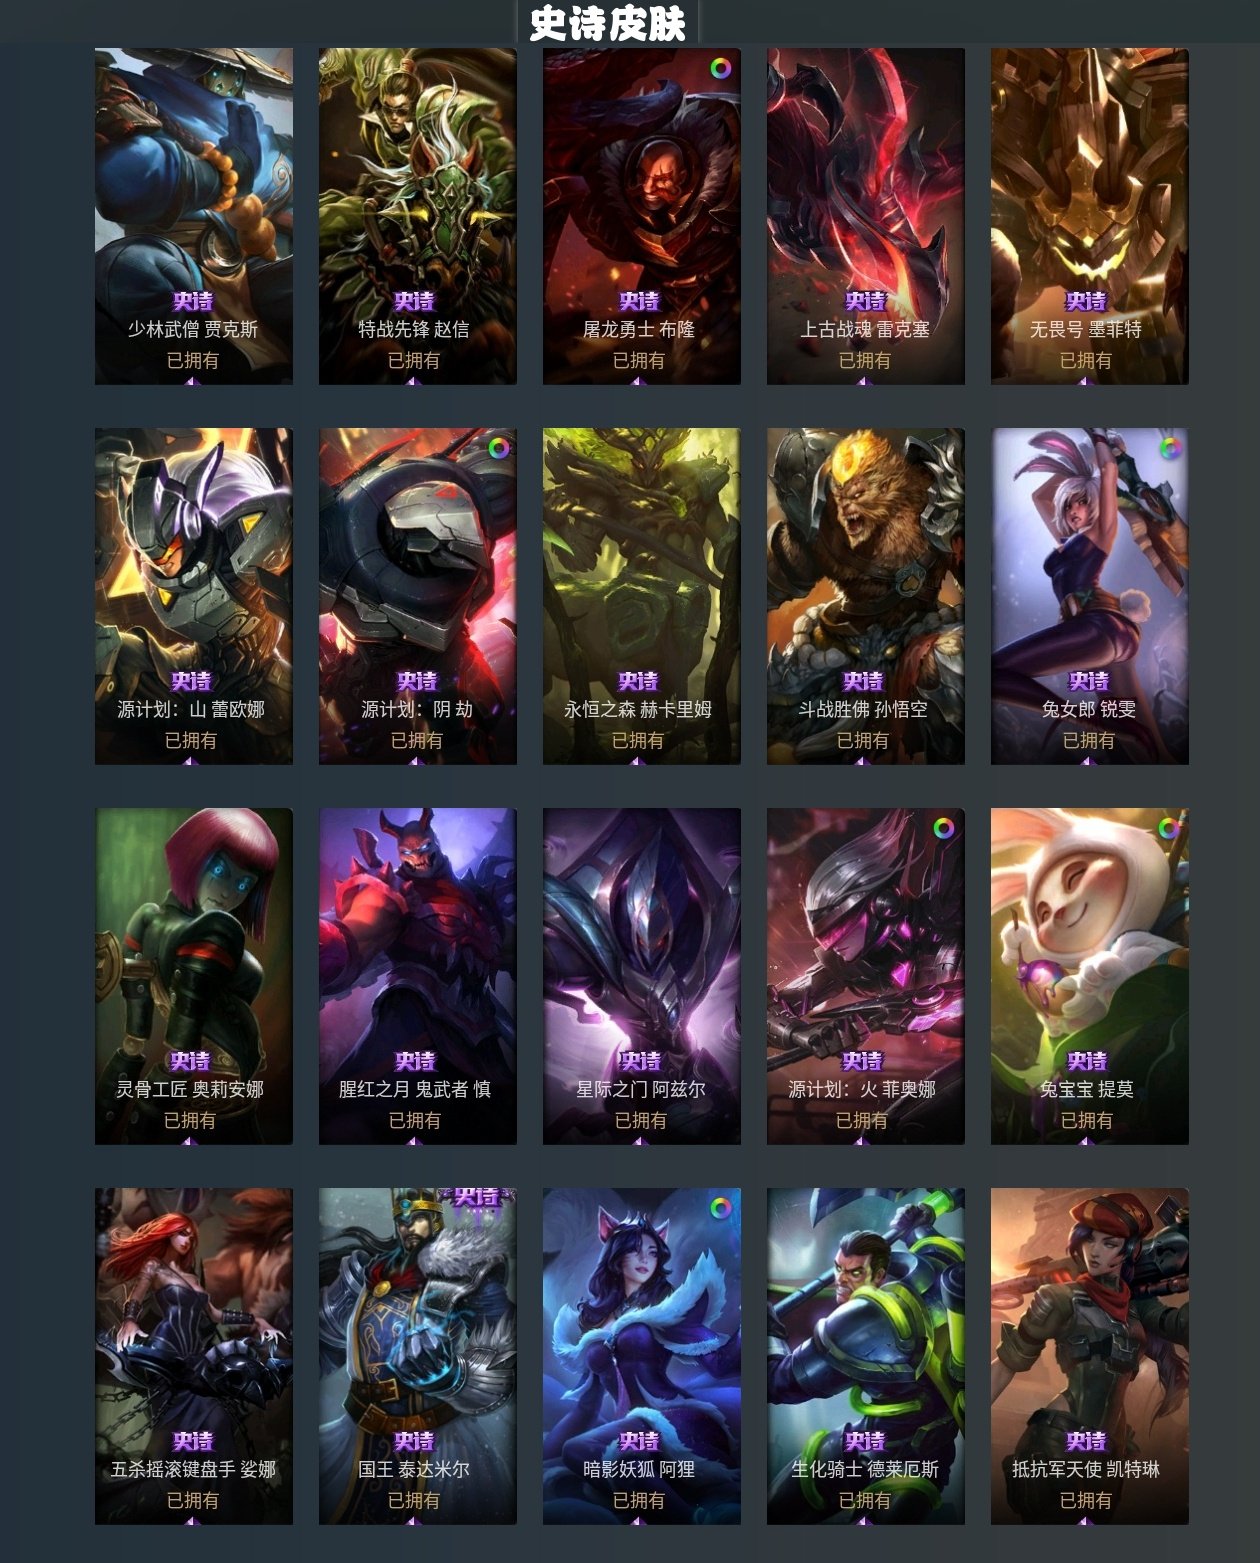This screenshot has width=1260, height=1563.
Task: Open the 生化骑士 德莱厄斯 skin card
Action: pos(866,1356)
